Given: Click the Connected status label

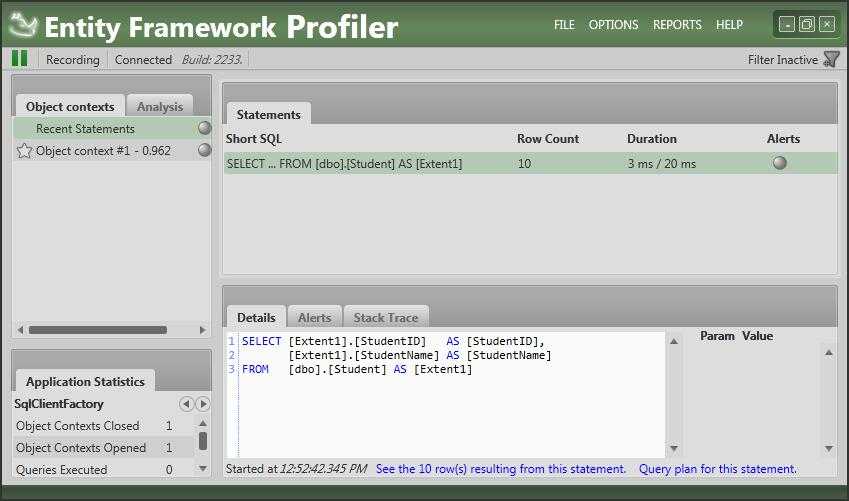Looking at the screenshot, I should tap(143, 60).
